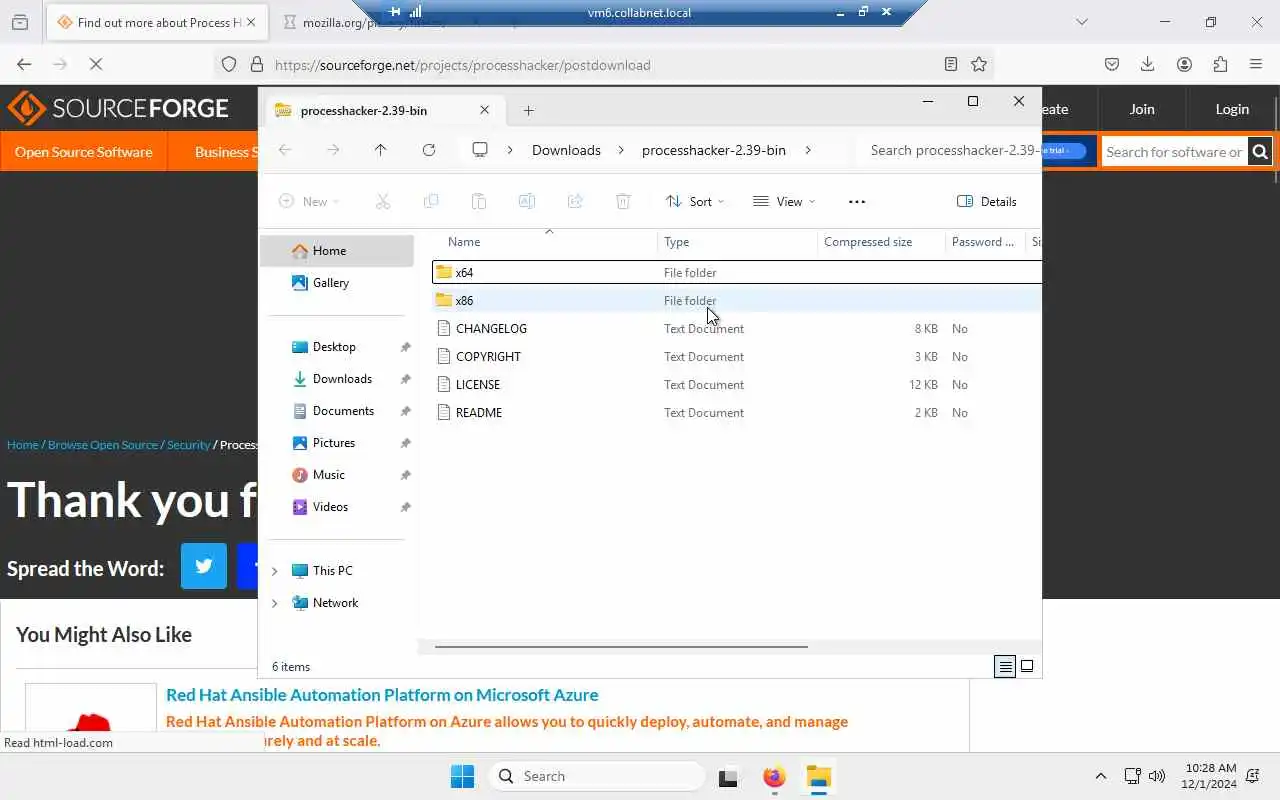
Task: Click Login on the SourceForge page
Action: [x=1232, y=109]
